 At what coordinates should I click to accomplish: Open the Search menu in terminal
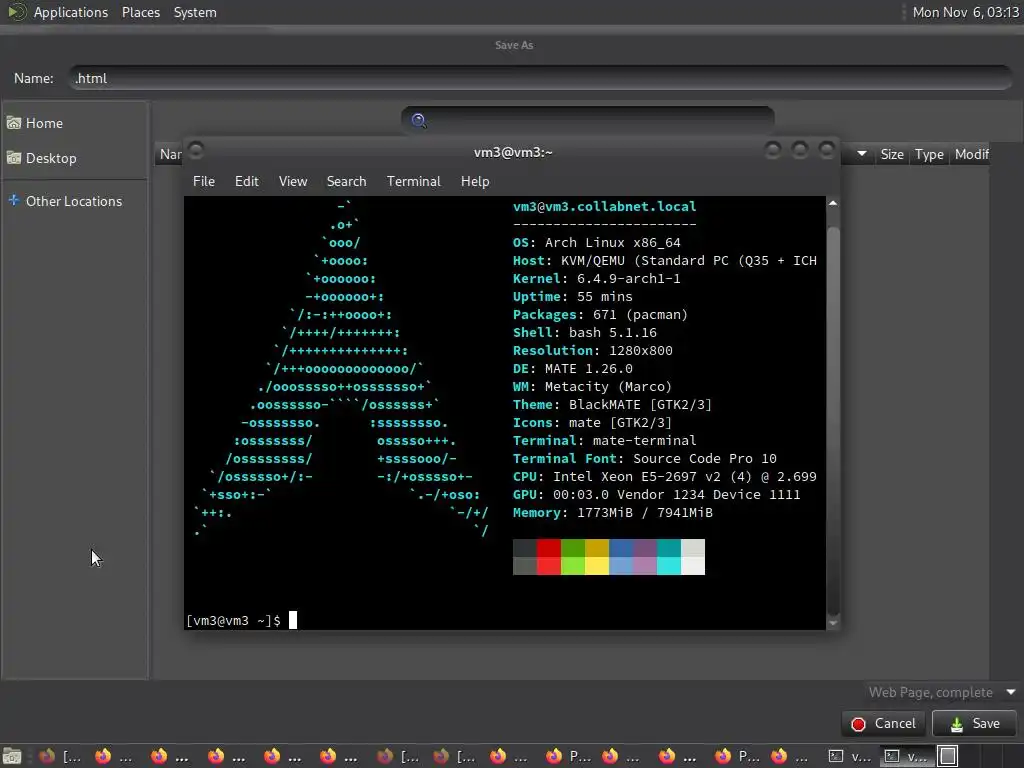click(346, 181)
